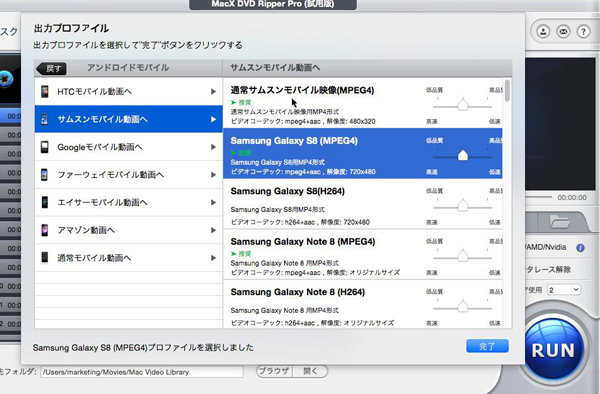Select アマゾン動画へ category

click(129, 230)
